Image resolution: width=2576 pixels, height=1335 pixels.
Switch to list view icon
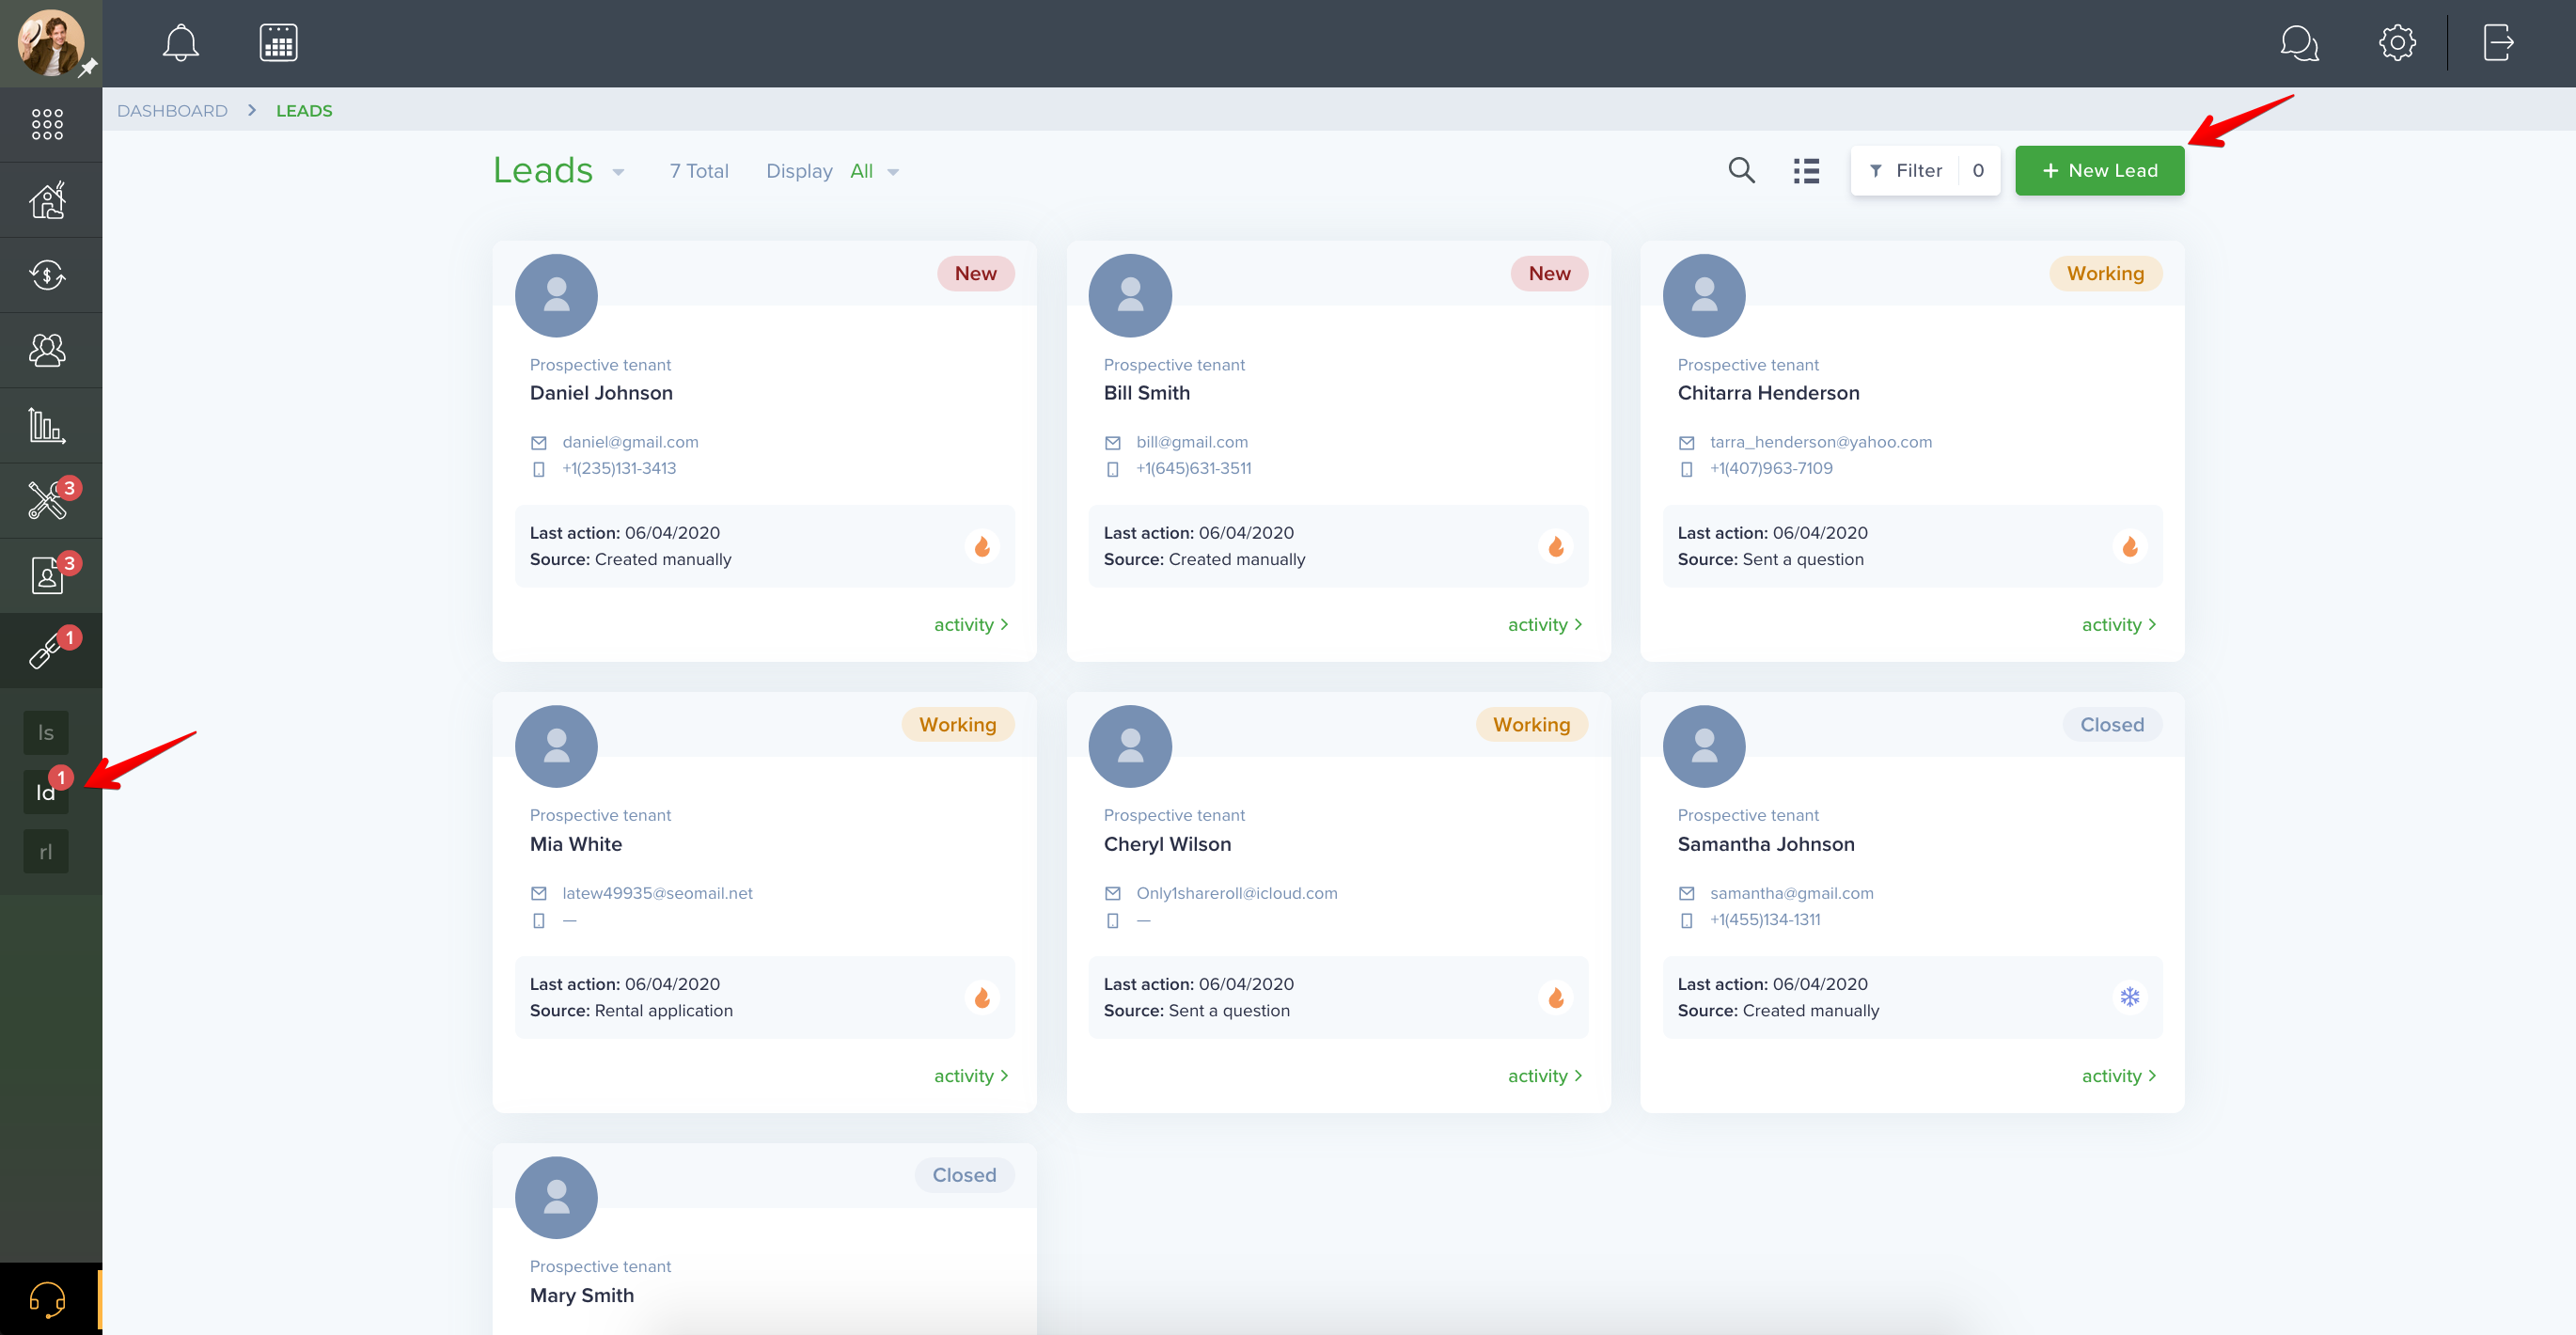coord(1806,171)
